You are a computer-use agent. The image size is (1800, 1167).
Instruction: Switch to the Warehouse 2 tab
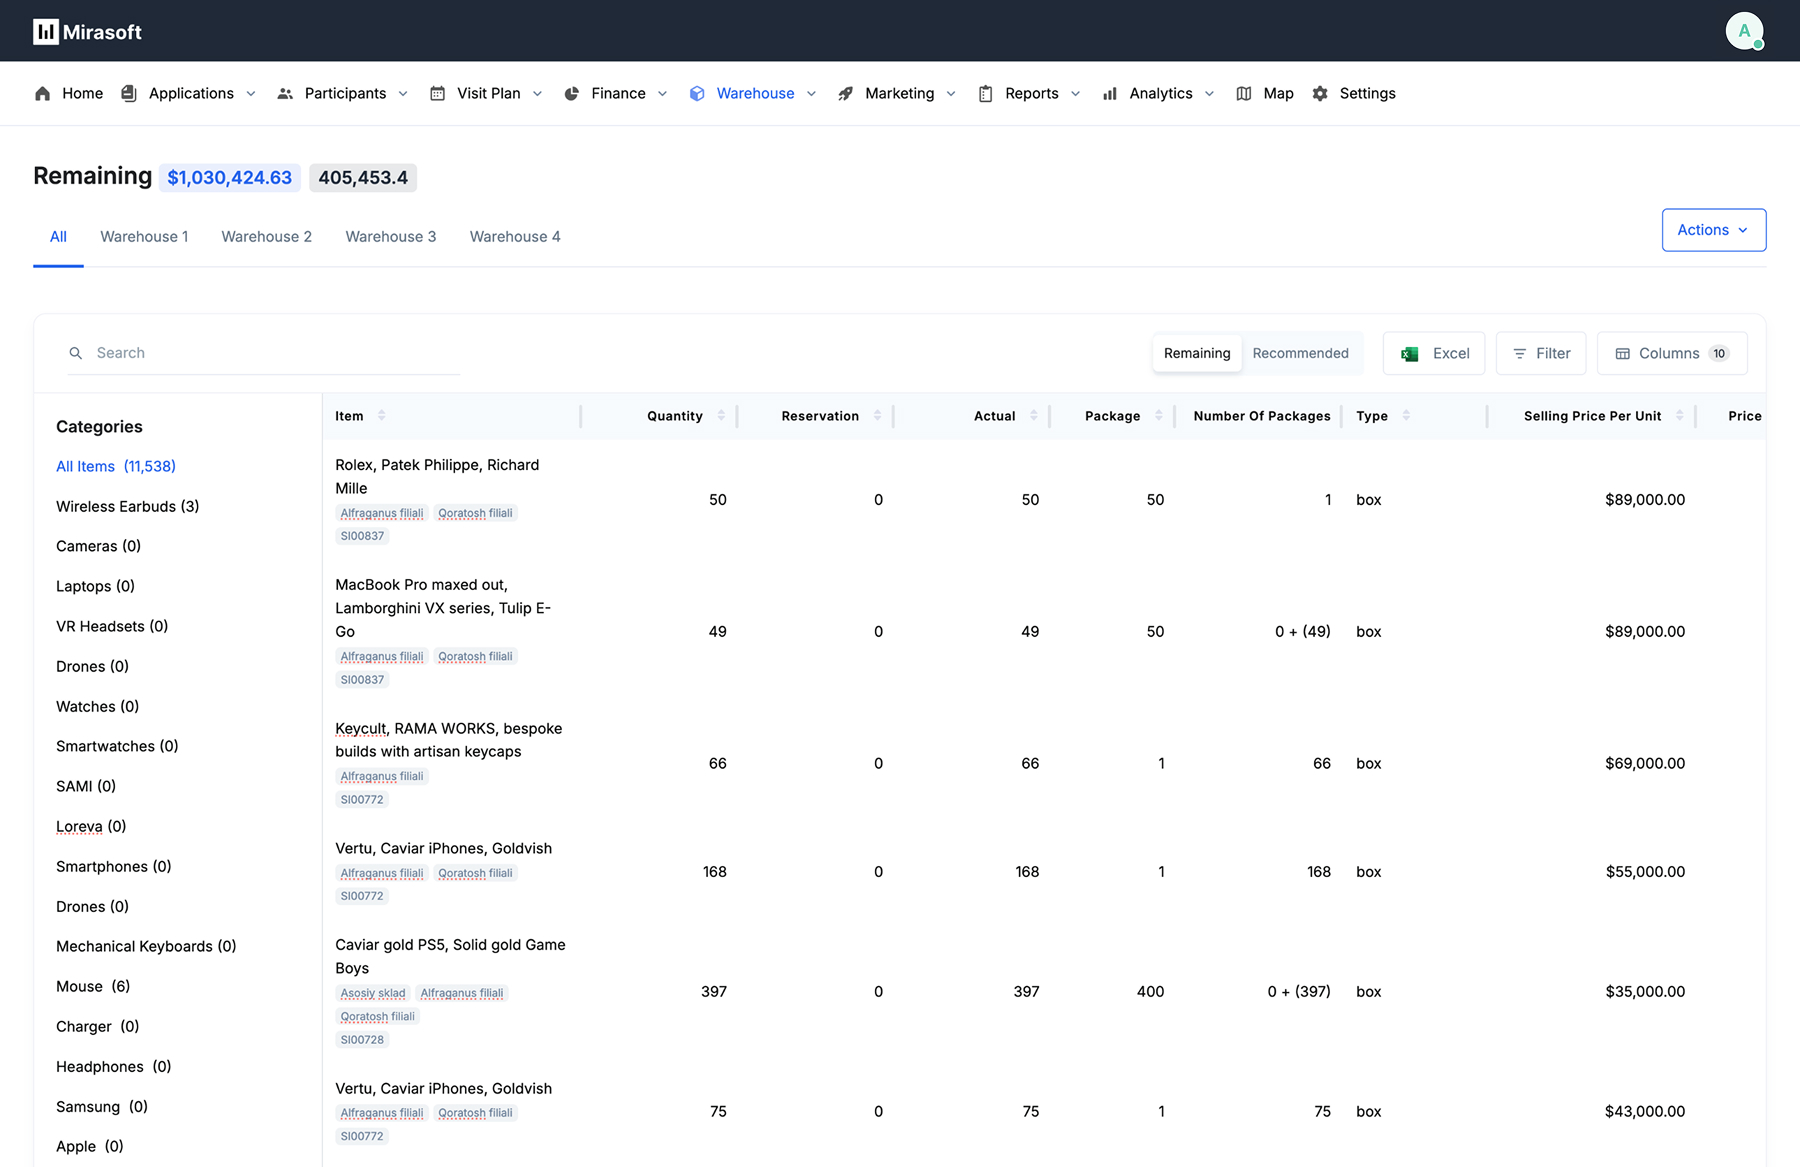pos(266,237)
